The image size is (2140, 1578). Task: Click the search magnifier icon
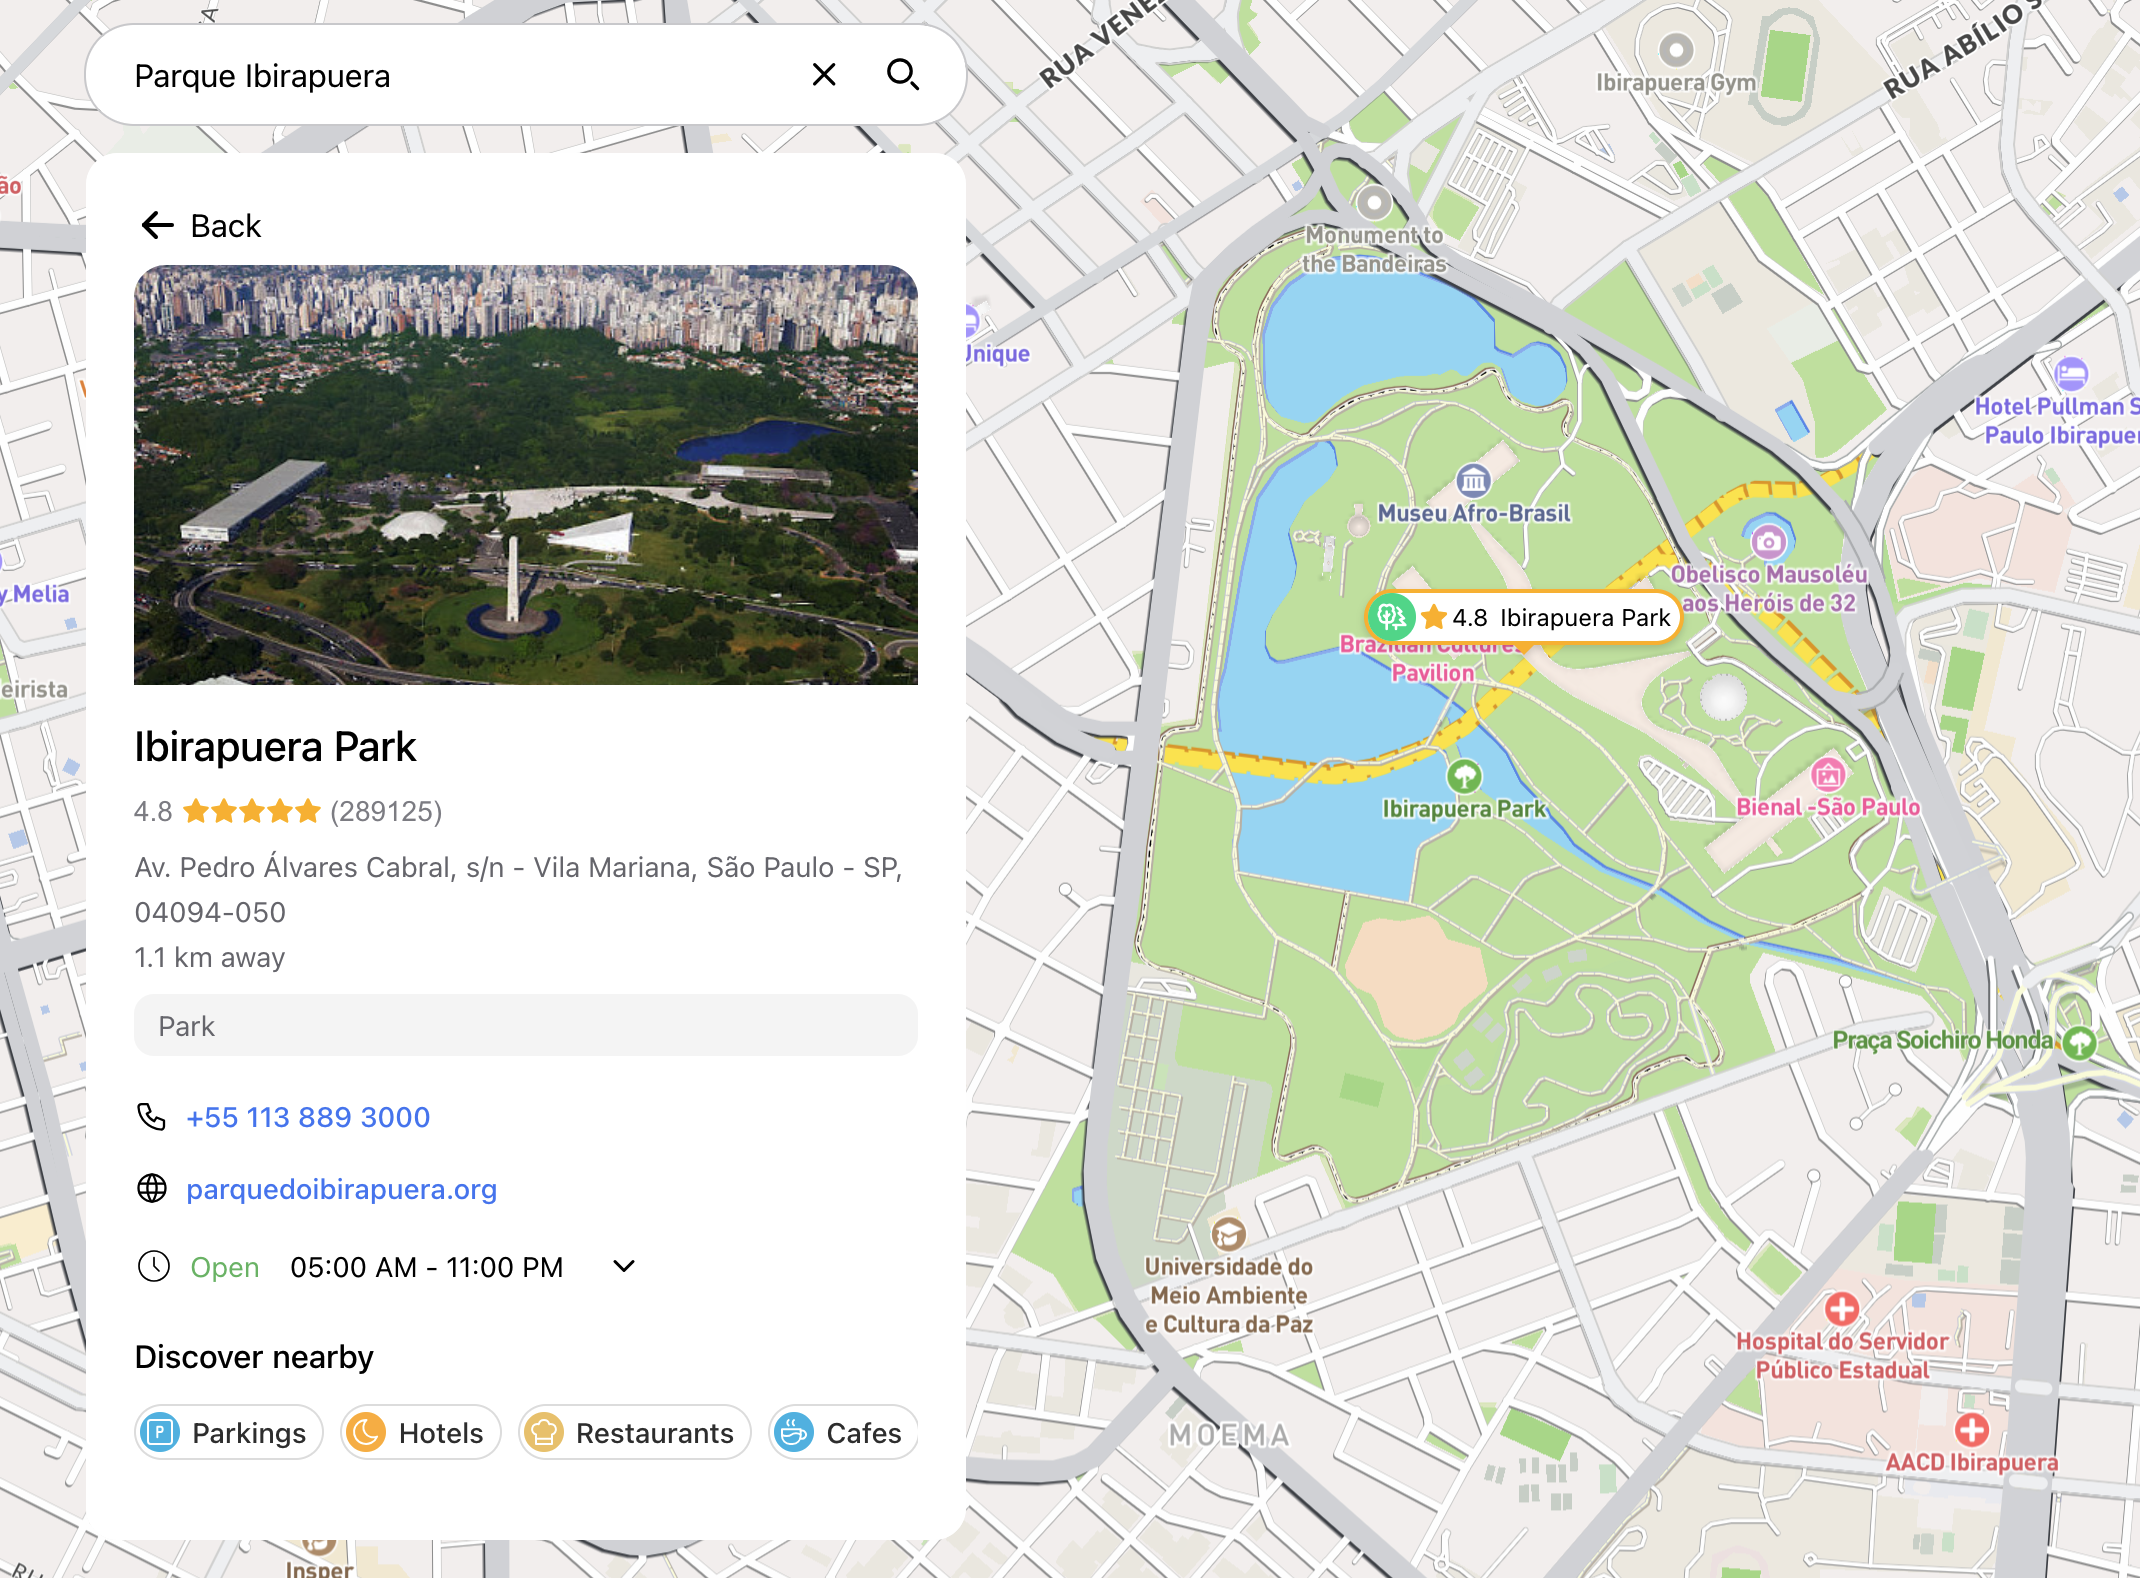tap(903, 75)
